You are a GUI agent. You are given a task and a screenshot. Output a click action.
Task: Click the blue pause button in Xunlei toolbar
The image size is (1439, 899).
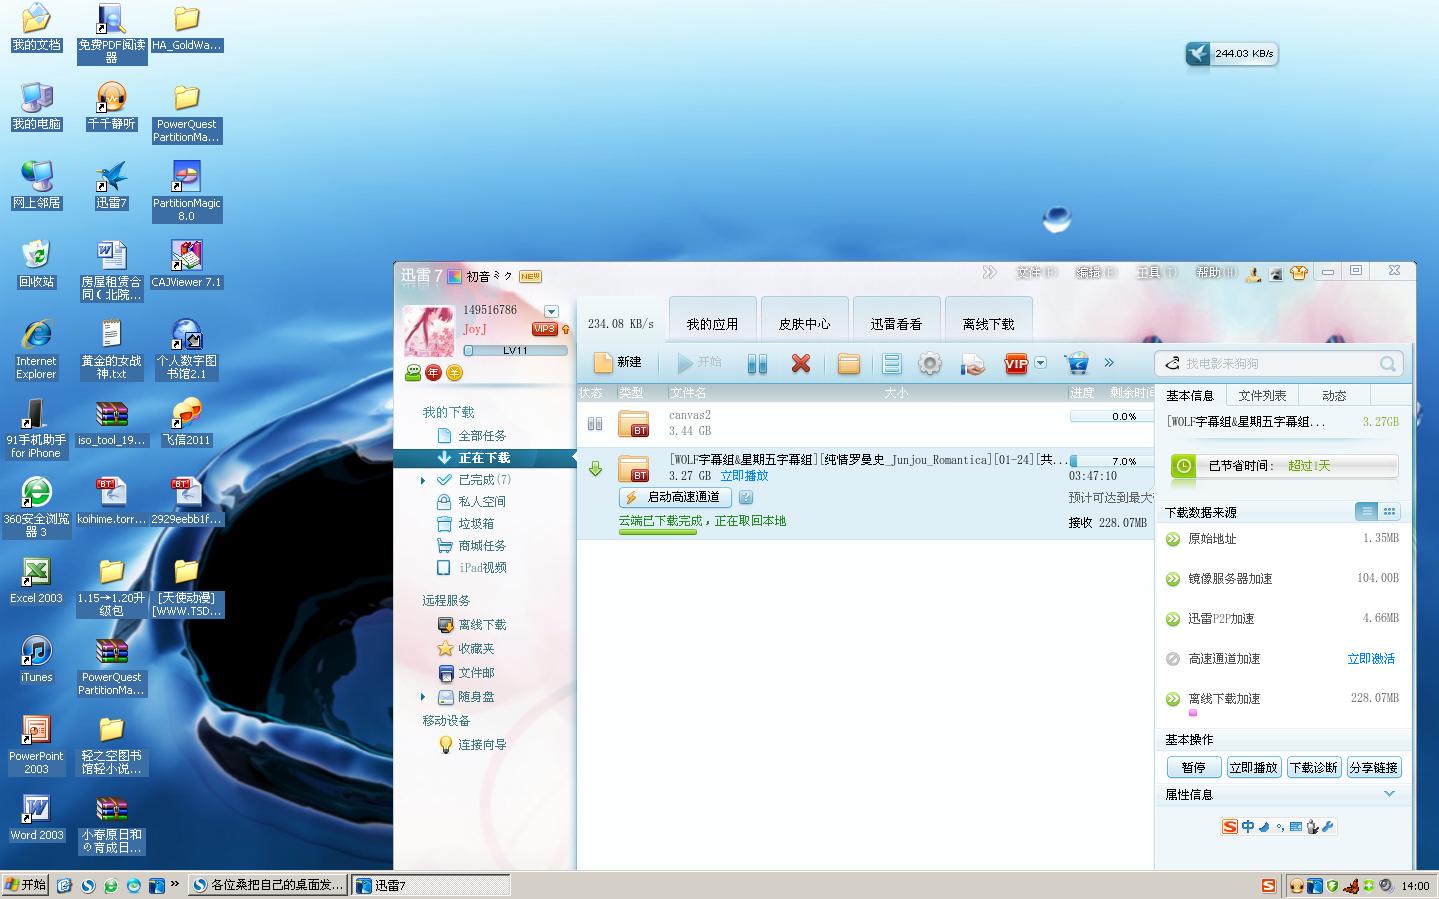(x=757, y=364)
